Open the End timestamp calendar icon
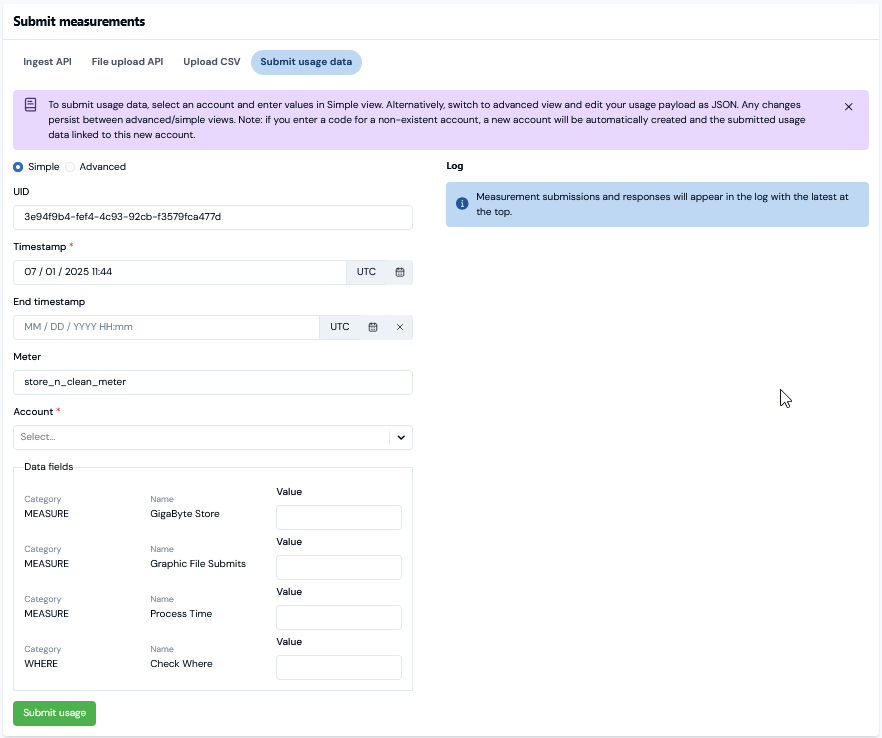The image size is (882, 738). 373,327
